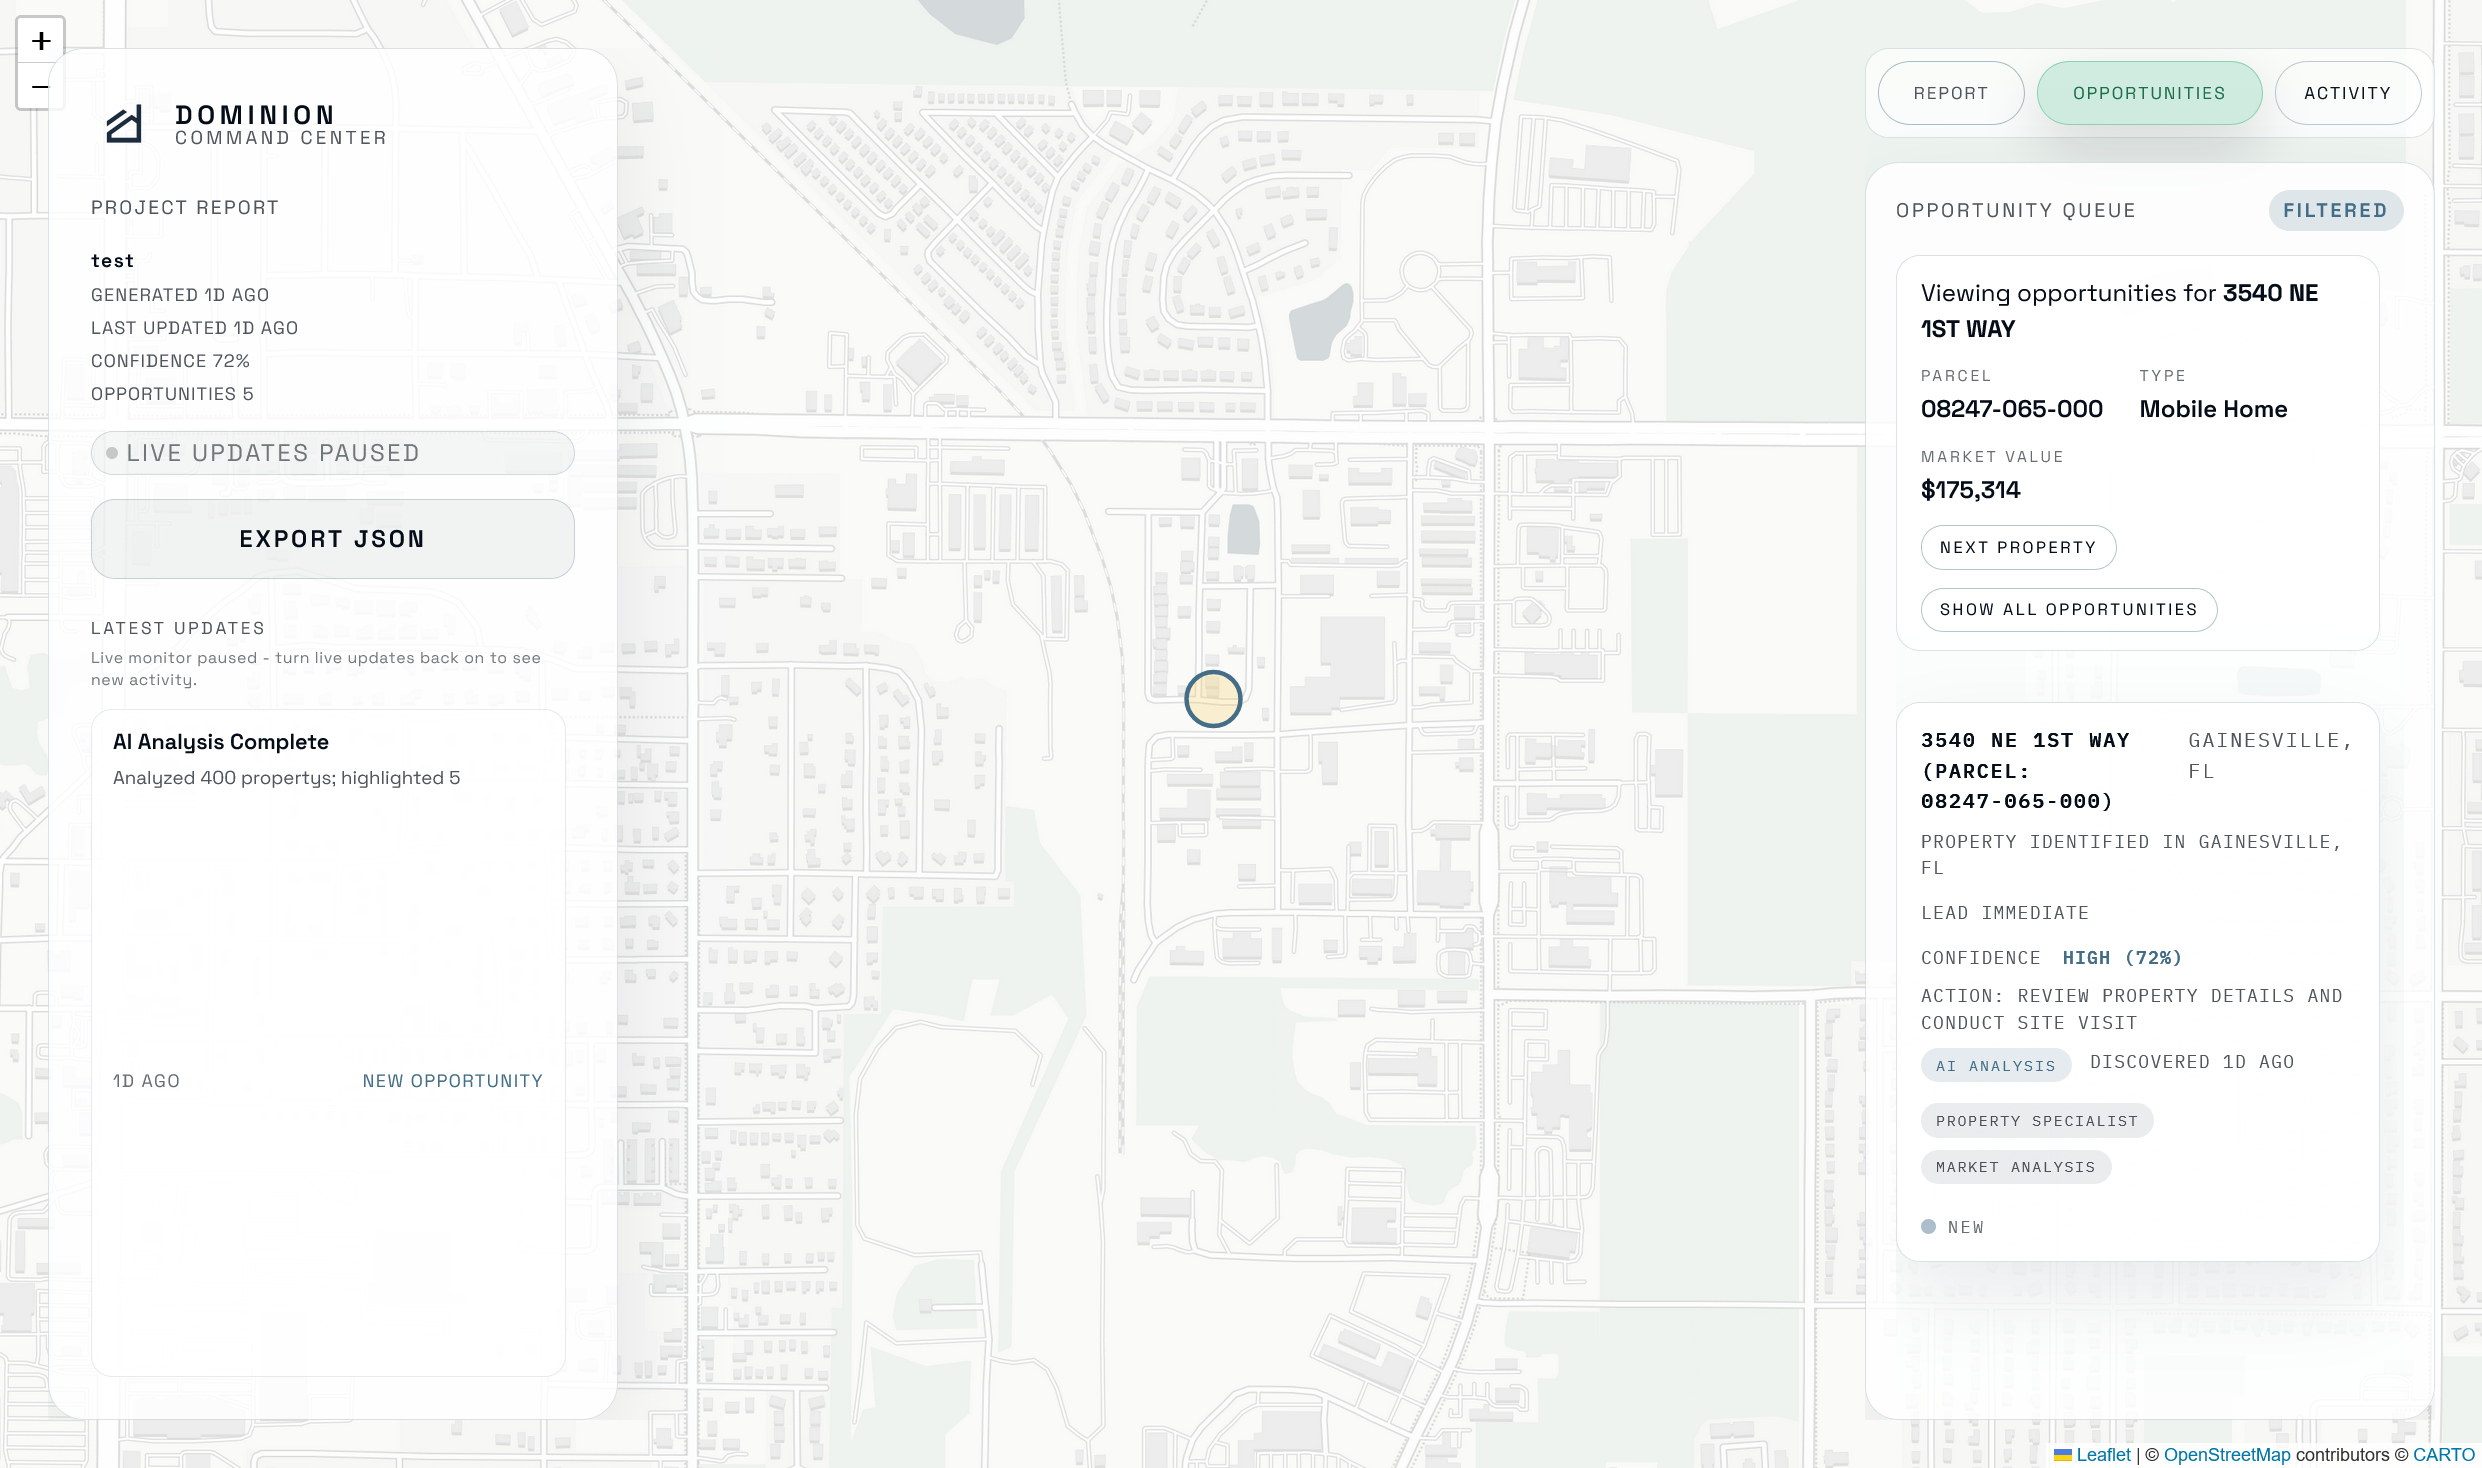Toggle the Live Updates Paused switch
Viewport: 2482px width, 1468px height.
pos(332,453)
